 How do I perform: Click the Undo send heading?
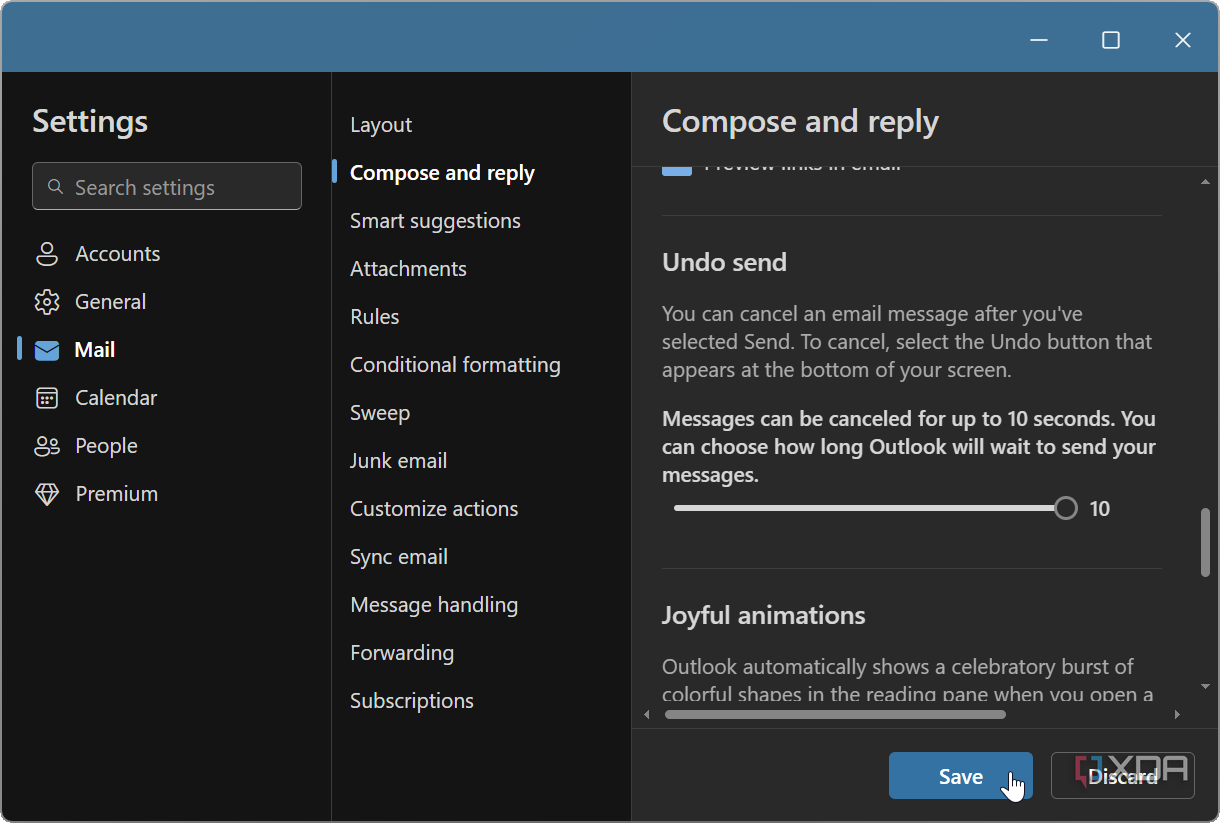pyautogui.click(x=724, y=262)
